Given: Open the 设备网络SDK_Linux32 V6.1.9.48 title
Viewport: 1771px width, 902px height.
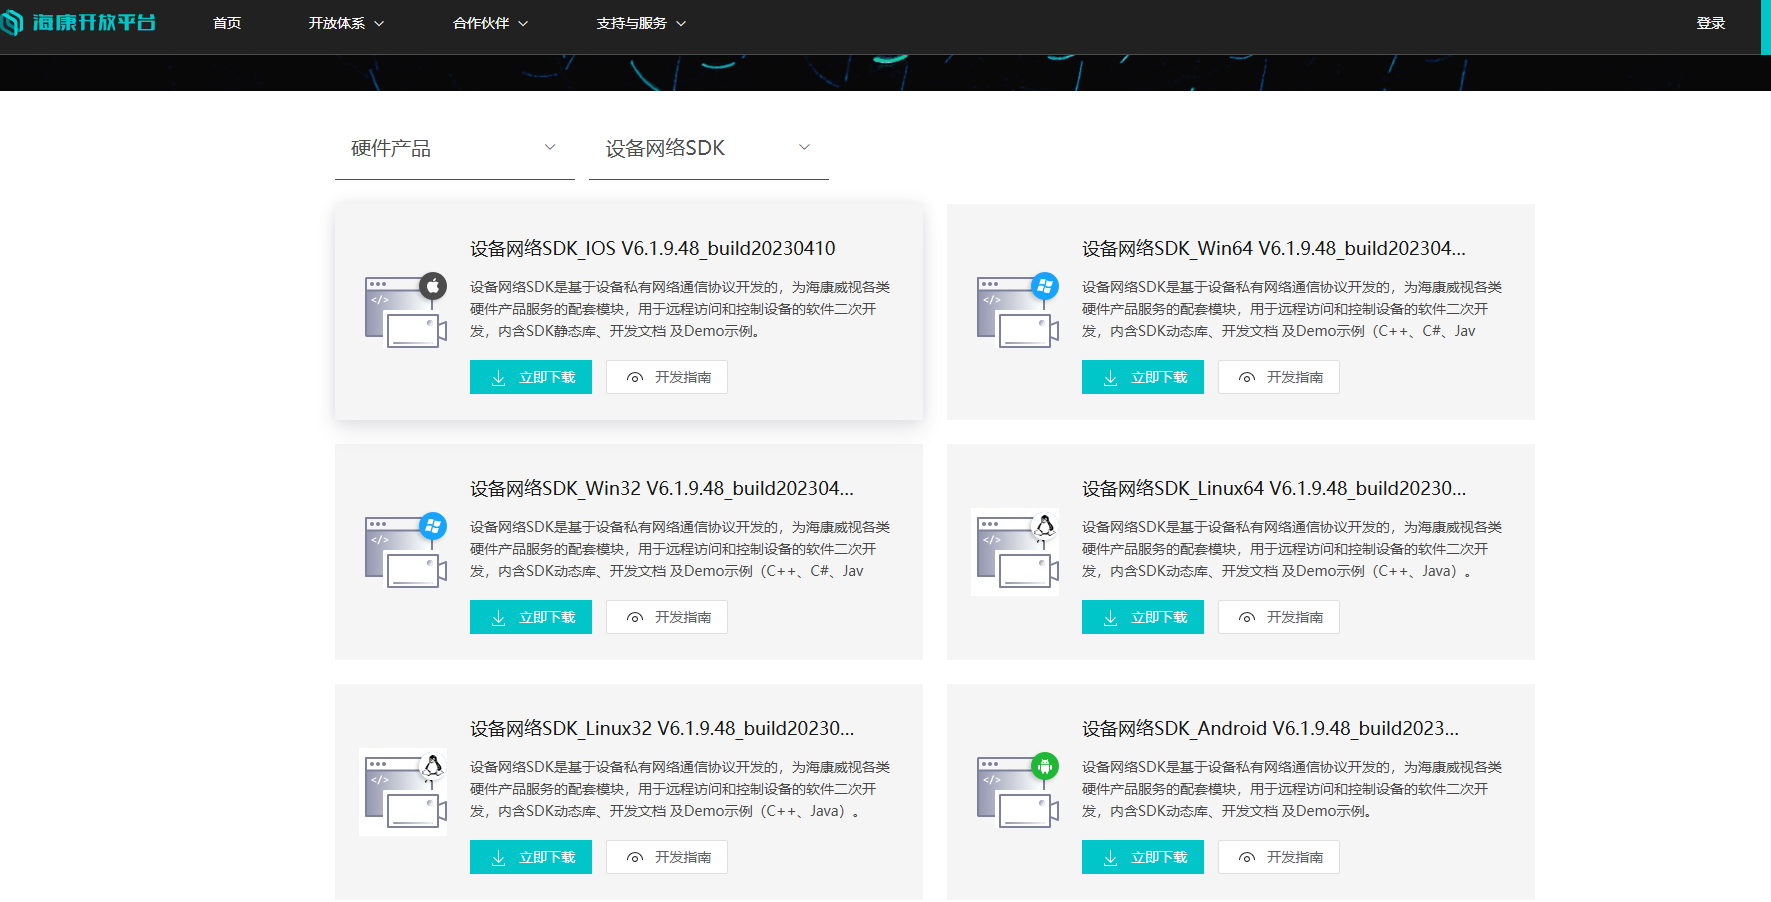Looking at the screenshot, I should [x=662, y=728].
